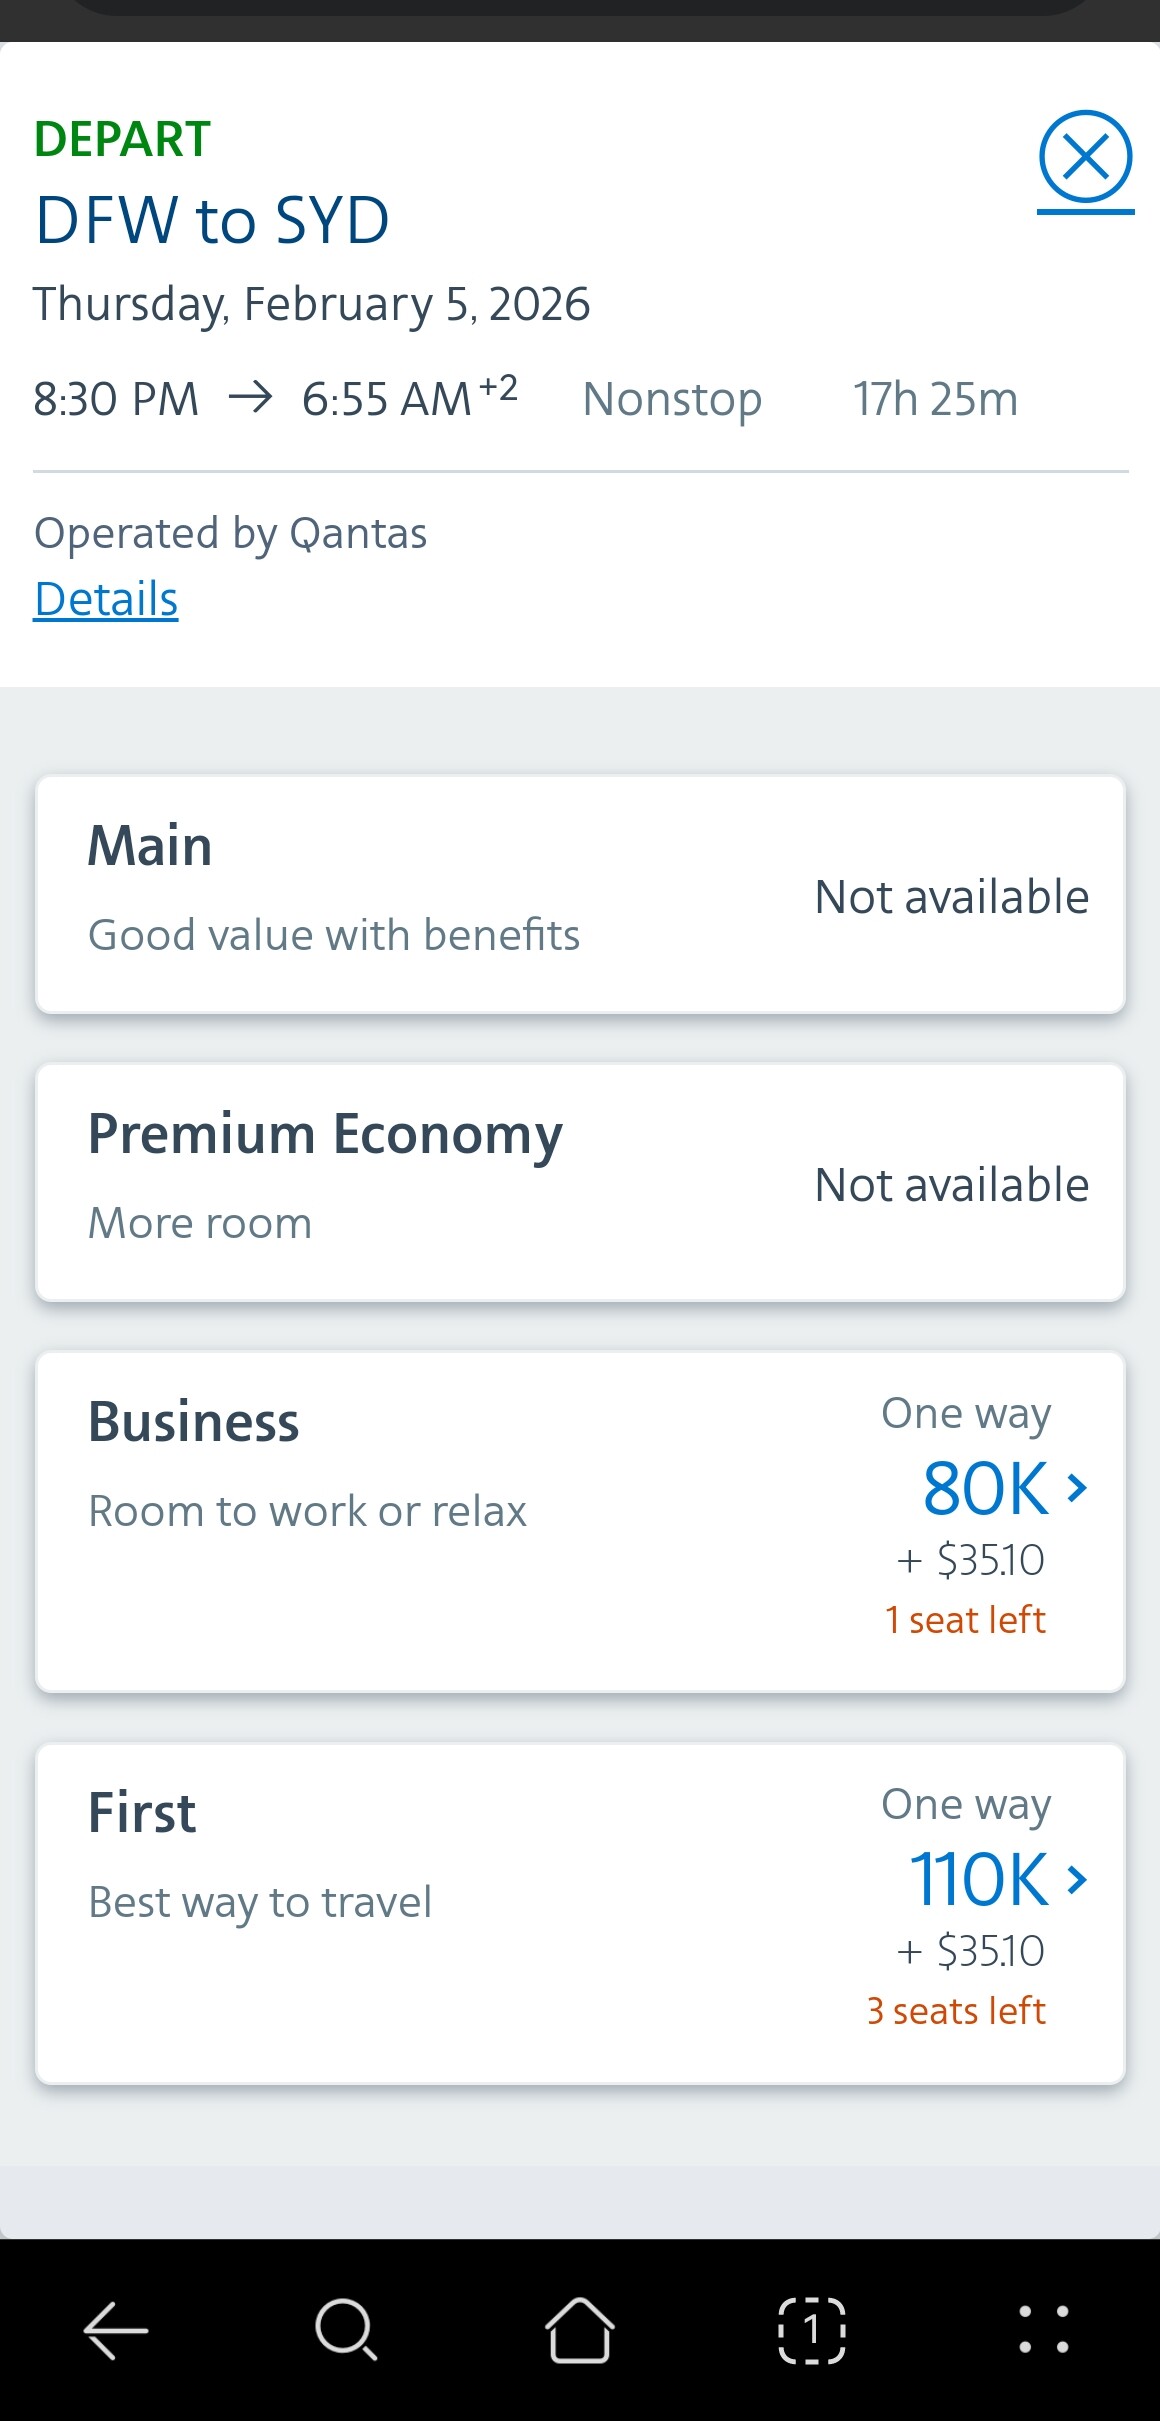Go to the home screen icon
Screen dimensions: 1160x2421
579,2329
